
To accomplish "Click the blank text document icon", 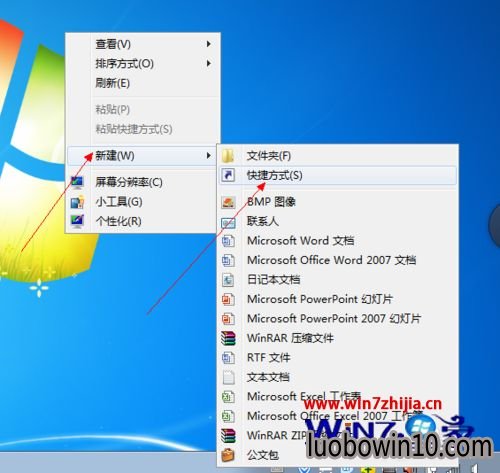I will pyautogui.click(x=228, y=377).
